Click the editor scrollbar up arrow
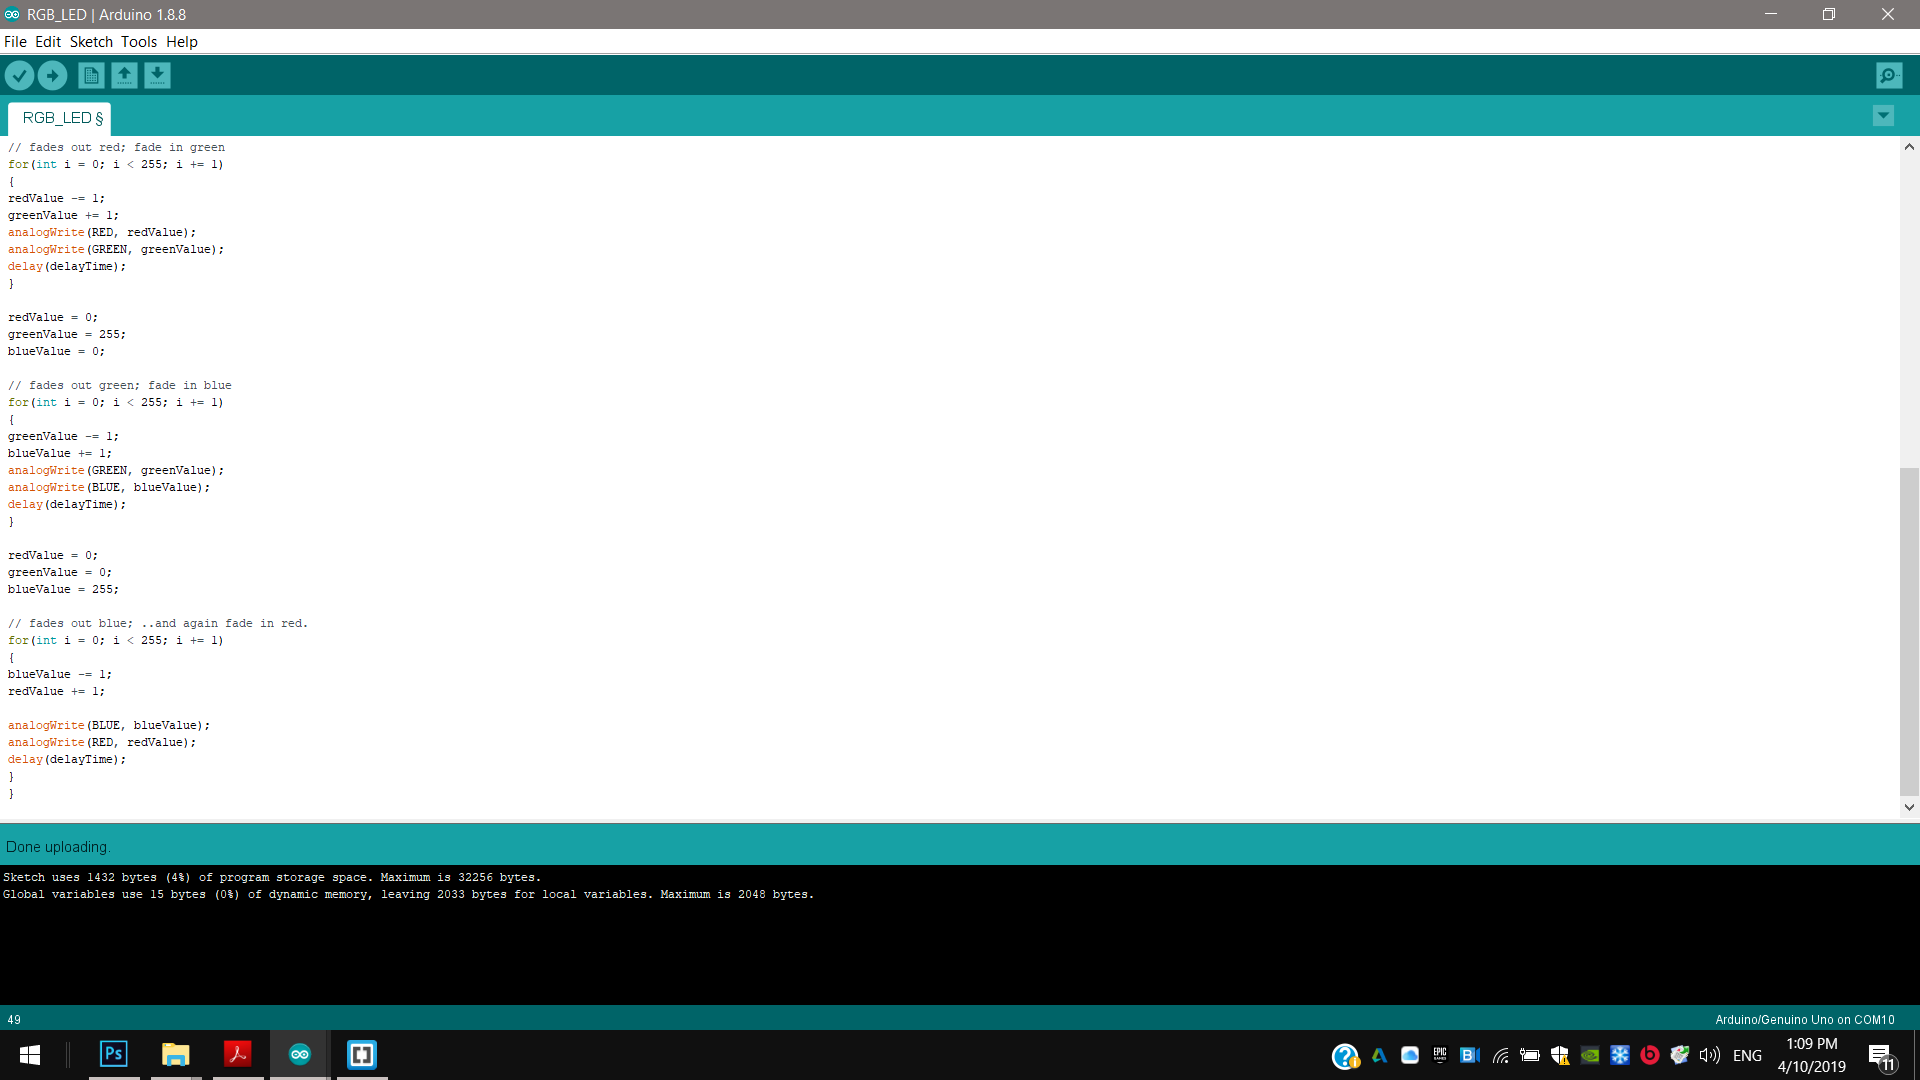1920x1080 pixels. 1909,147
